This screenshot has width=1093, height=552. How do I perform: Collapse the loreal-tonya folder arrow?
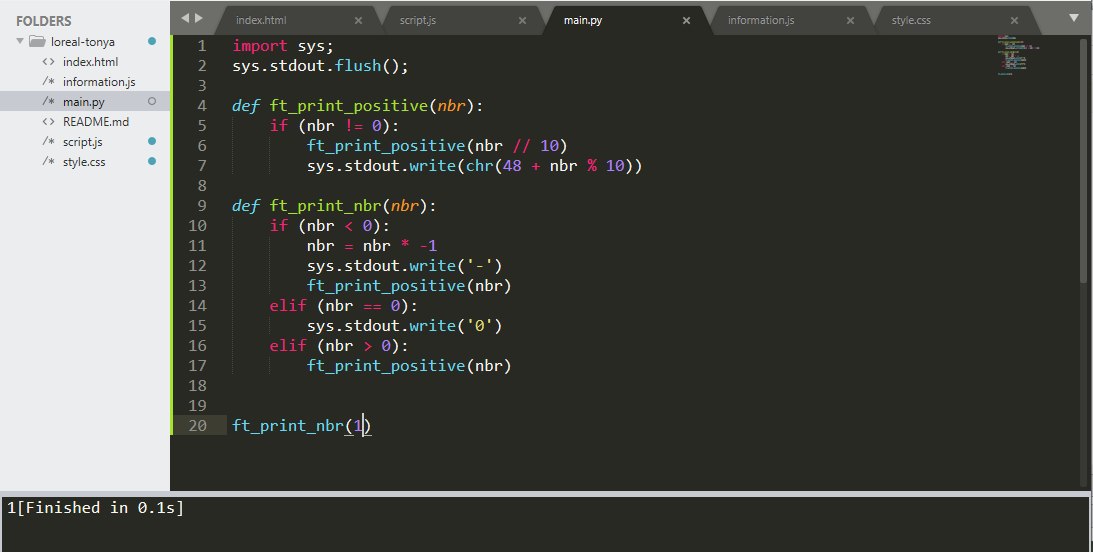coord(20,42)
